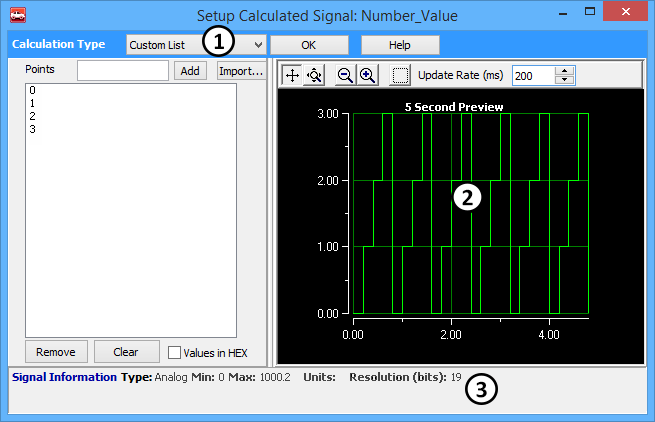Remove the selected point
Viewport: 655px width, 422px height.
(x=56, y=352)
